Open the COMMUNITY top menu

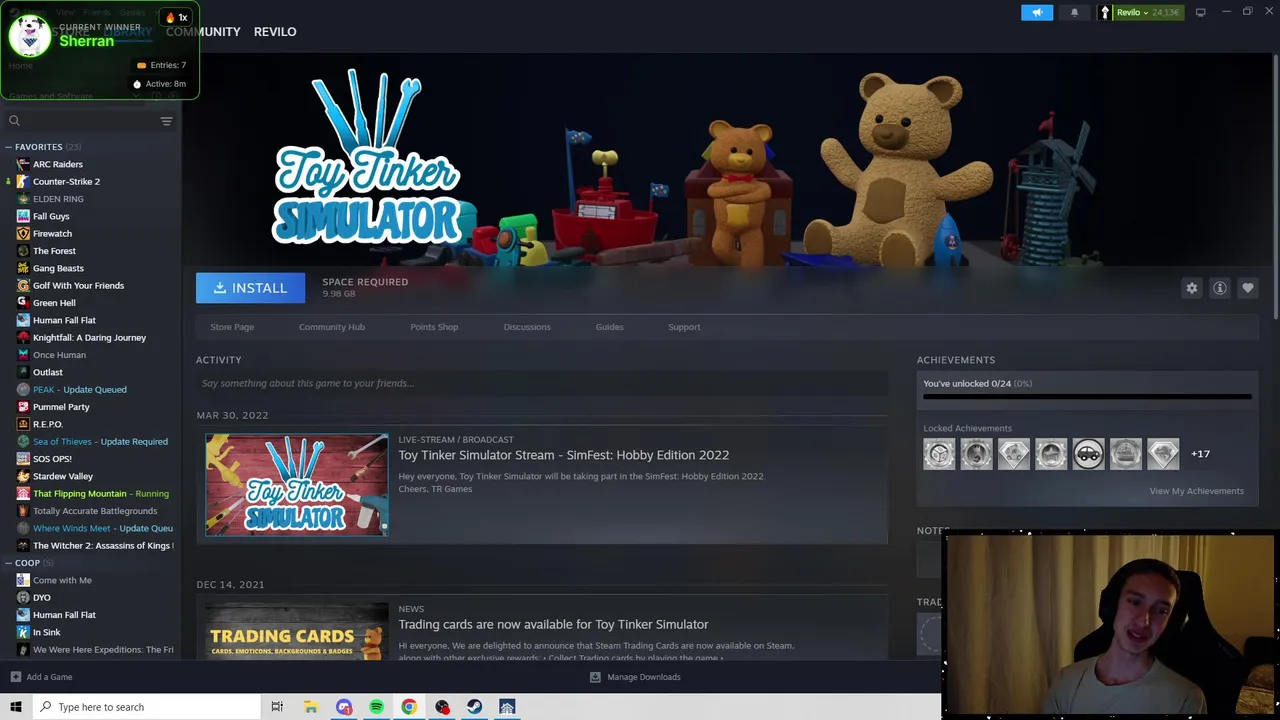coord(203,32)
